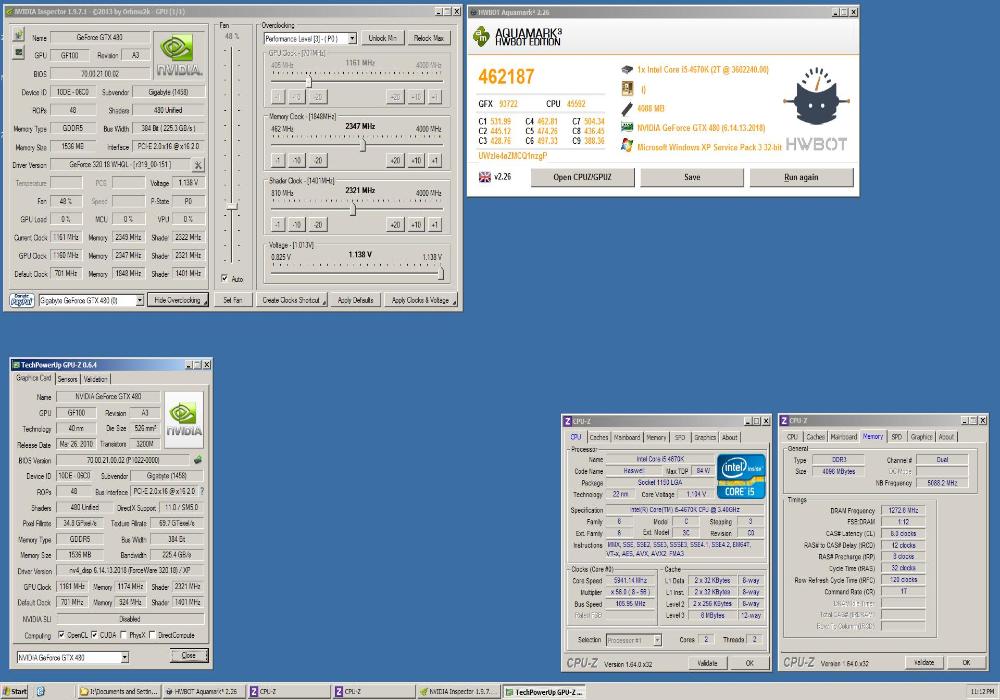Open SPD tab in right CPU-Z window
Screen dimensions: 1000x700
[897, 437]
